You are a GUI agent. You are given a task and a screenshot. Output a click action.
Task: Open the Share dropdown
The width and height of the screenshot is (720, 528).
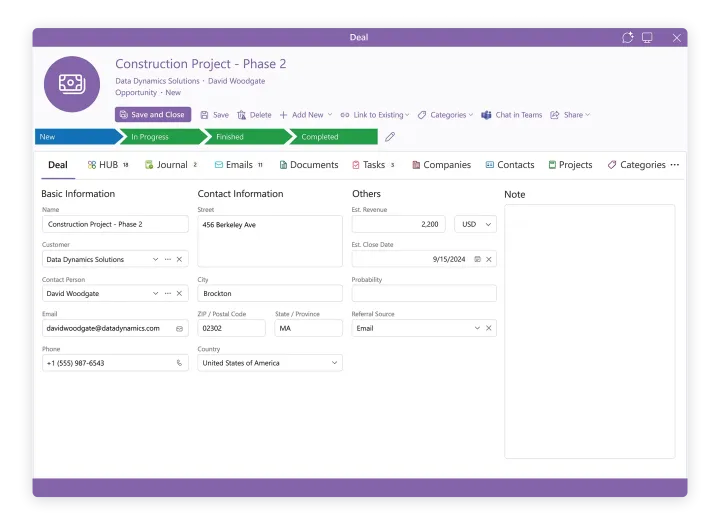click(x=570, y=115)
